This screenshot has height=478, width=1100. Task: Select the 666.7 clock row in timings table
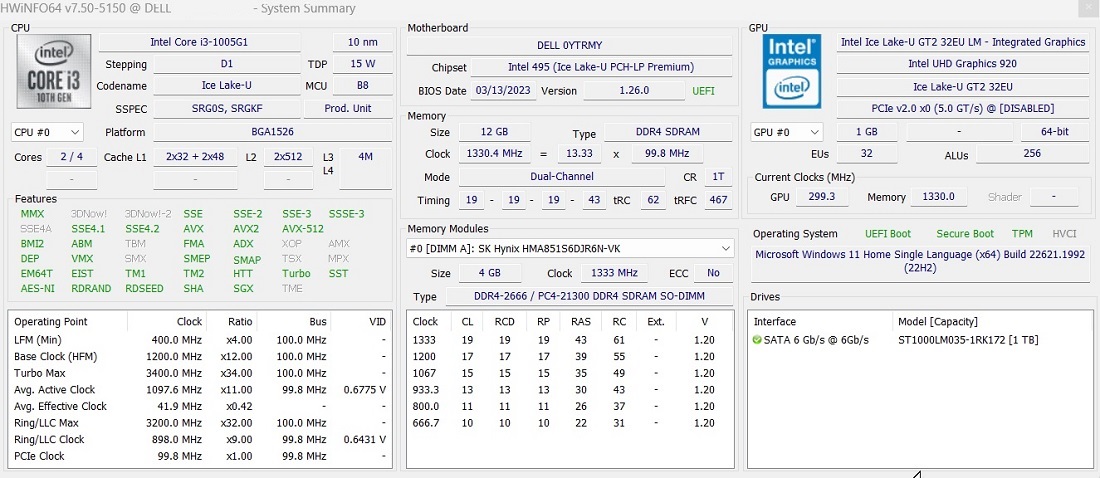pyautogui.click(x=570, y=423)
